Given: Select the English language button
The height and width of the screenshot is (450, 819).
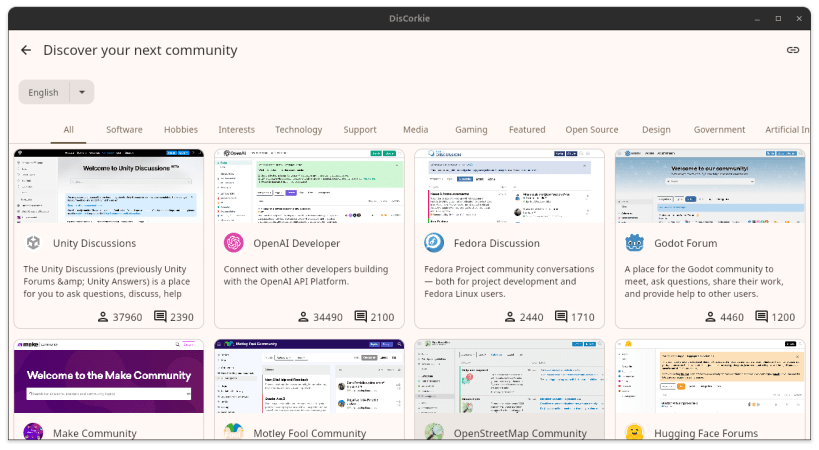Looking at the screenshot, I should [44, 92].
